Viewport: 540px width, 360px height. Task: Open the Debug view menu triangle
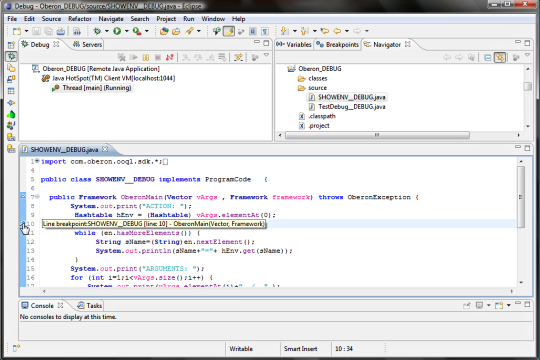point(267,55)
